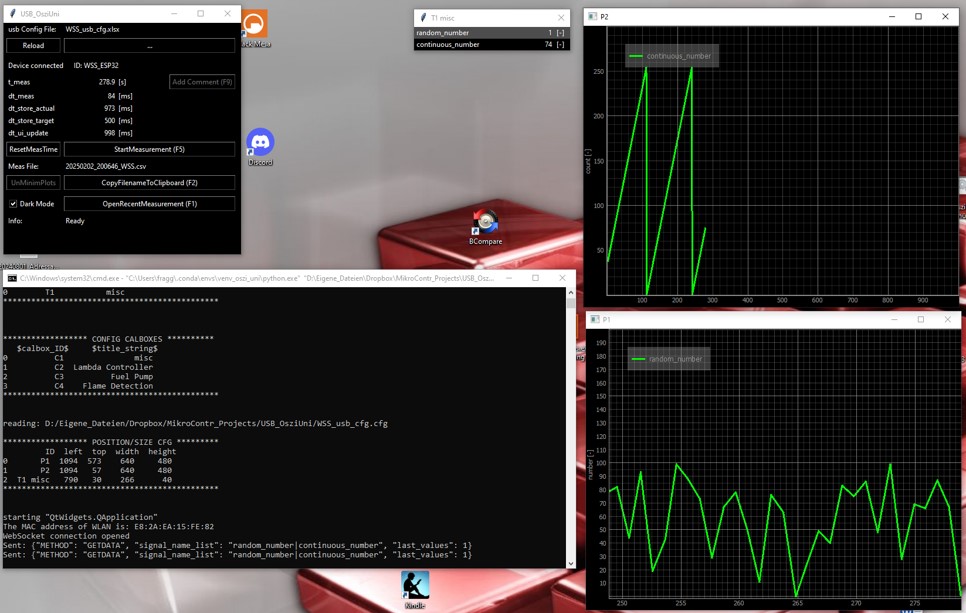Click OpenRecentMeasurement (F1) button
This screenshot has height=613, width=966.
click(149, 204)
